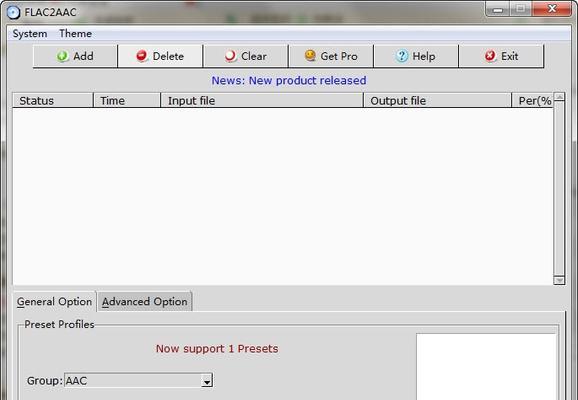Image resolution: width=578 pixels, height=400 pixels.
Task: Click the Output file column header
Action: pos(438,101)
